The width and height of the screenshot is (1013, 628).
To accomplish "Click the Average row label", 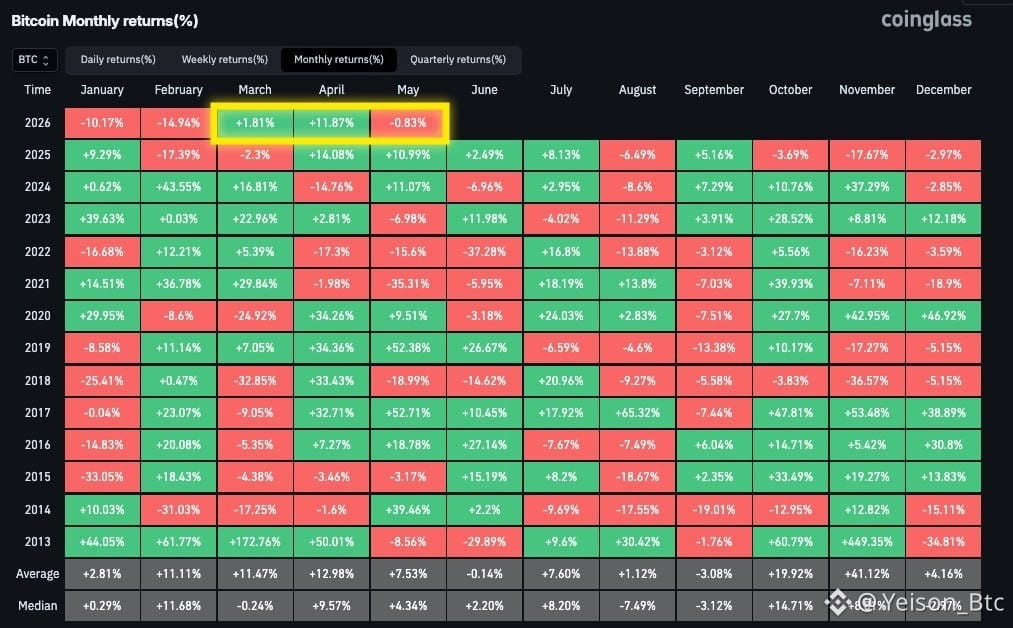I will (37, 574).
